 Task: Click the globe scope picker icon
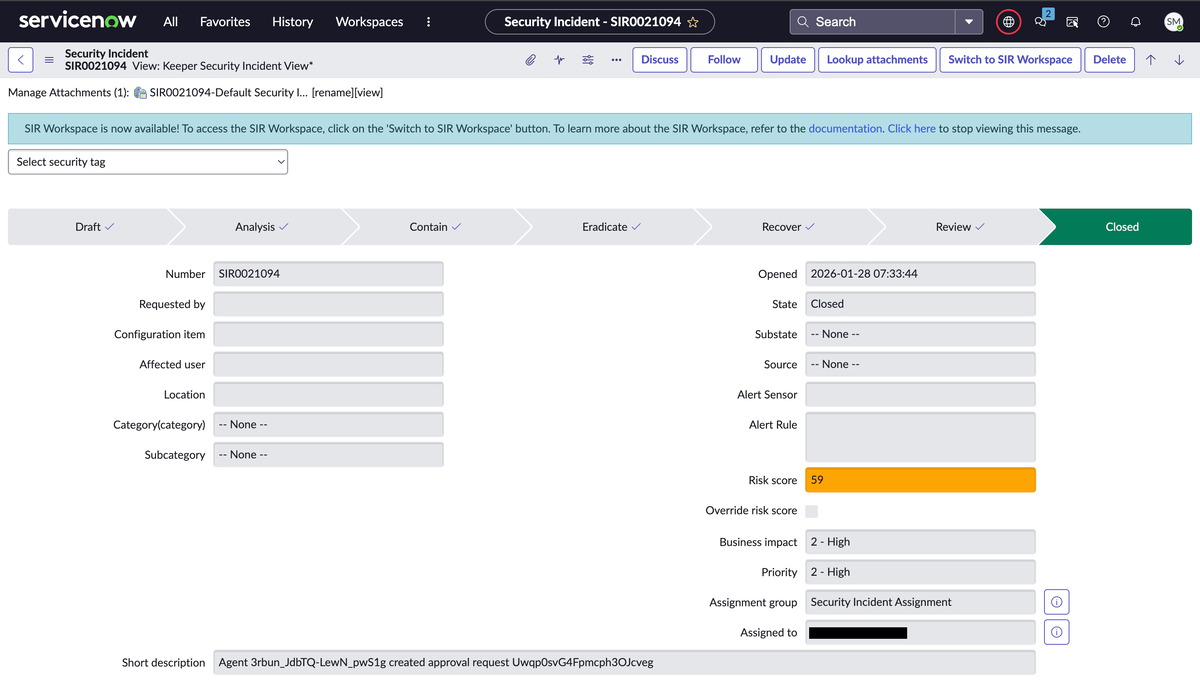(x=1008, y=22)
